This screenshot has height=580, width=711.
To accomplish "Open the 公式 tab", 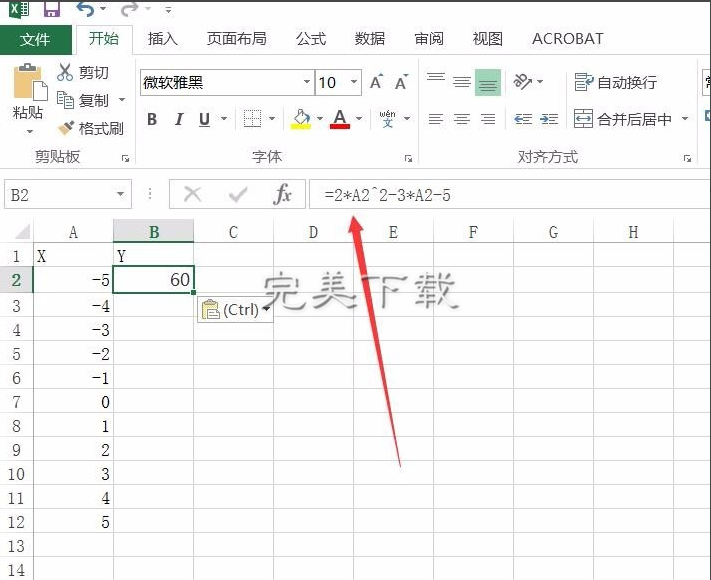I will (311, 39).
